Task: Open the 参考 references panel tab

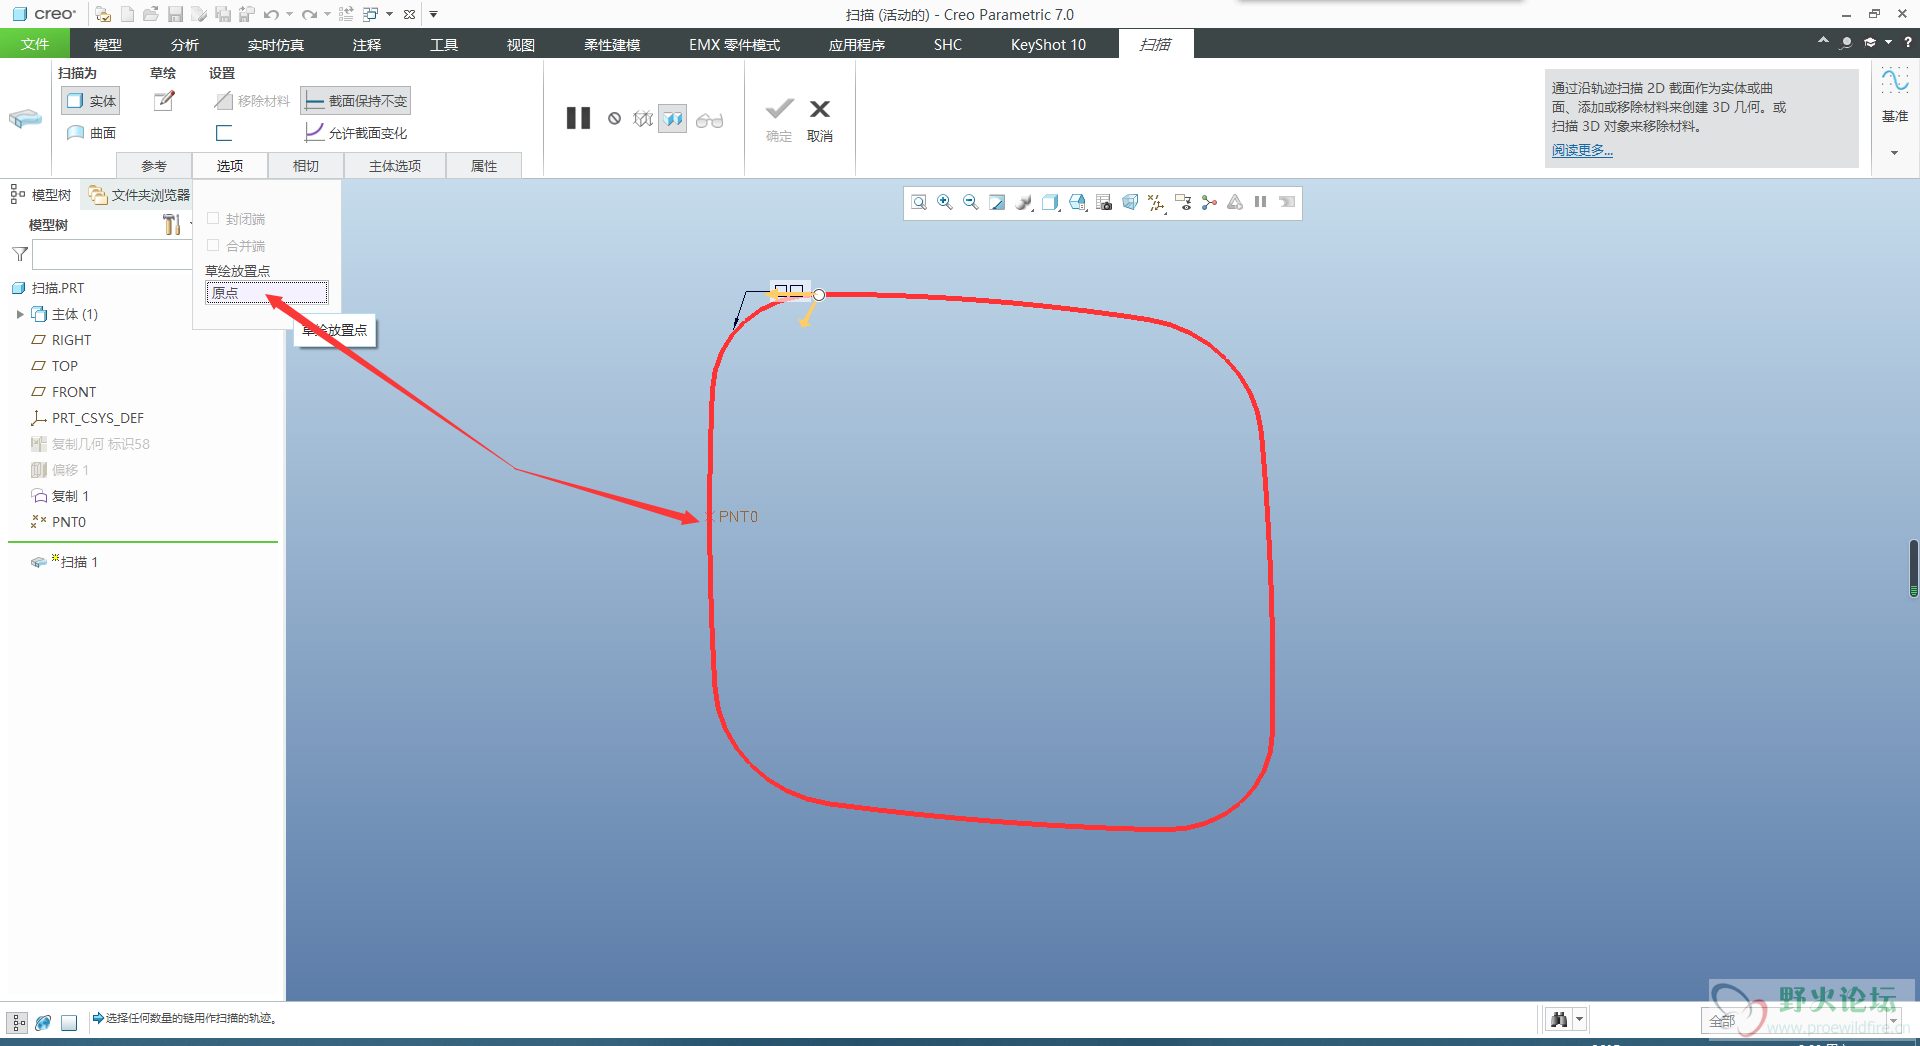Action: tap(154, 166)
